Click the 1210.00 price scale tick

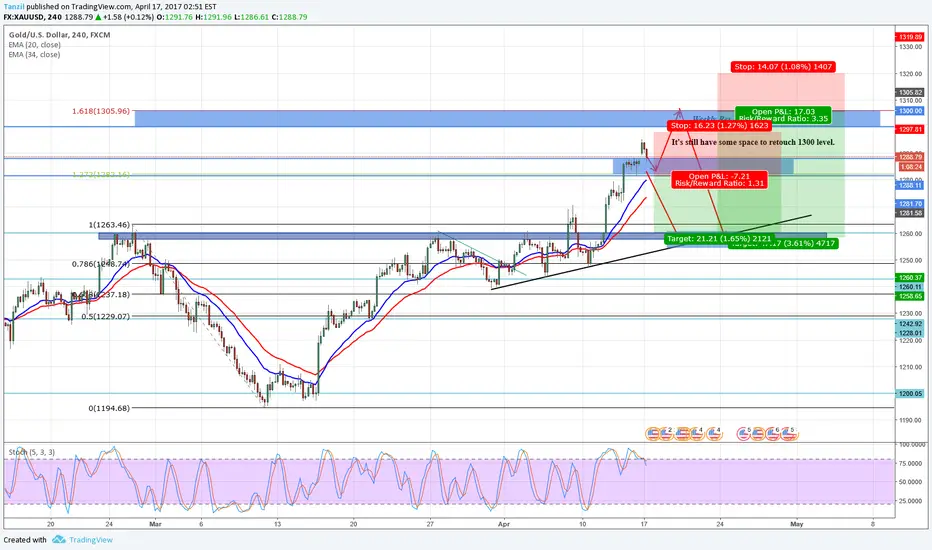click(x=910, y=367)
